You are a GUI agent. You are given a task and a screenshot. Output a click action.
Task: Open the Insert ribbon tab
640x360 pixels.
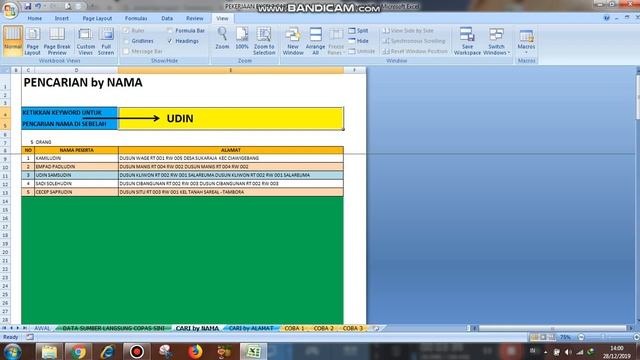pyautogui.click(x=62, y=18)
